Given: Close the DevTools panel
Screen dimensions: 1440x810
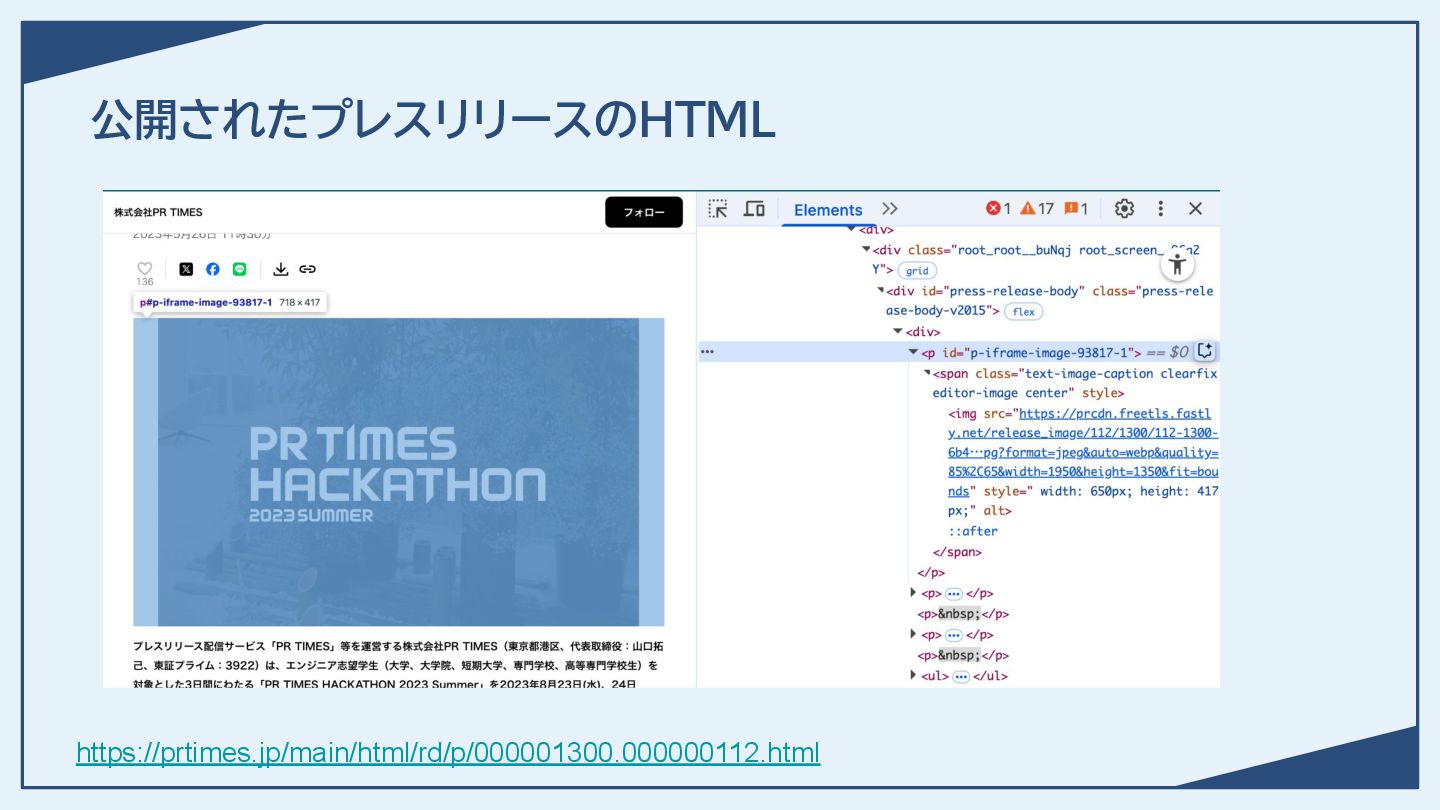Looking at the screenshot, I should (1196, 209).
